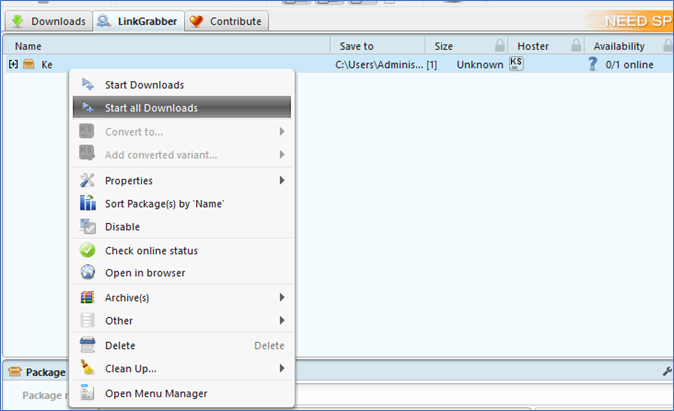Click the KS hoster icon in the row

coord(516,64)
